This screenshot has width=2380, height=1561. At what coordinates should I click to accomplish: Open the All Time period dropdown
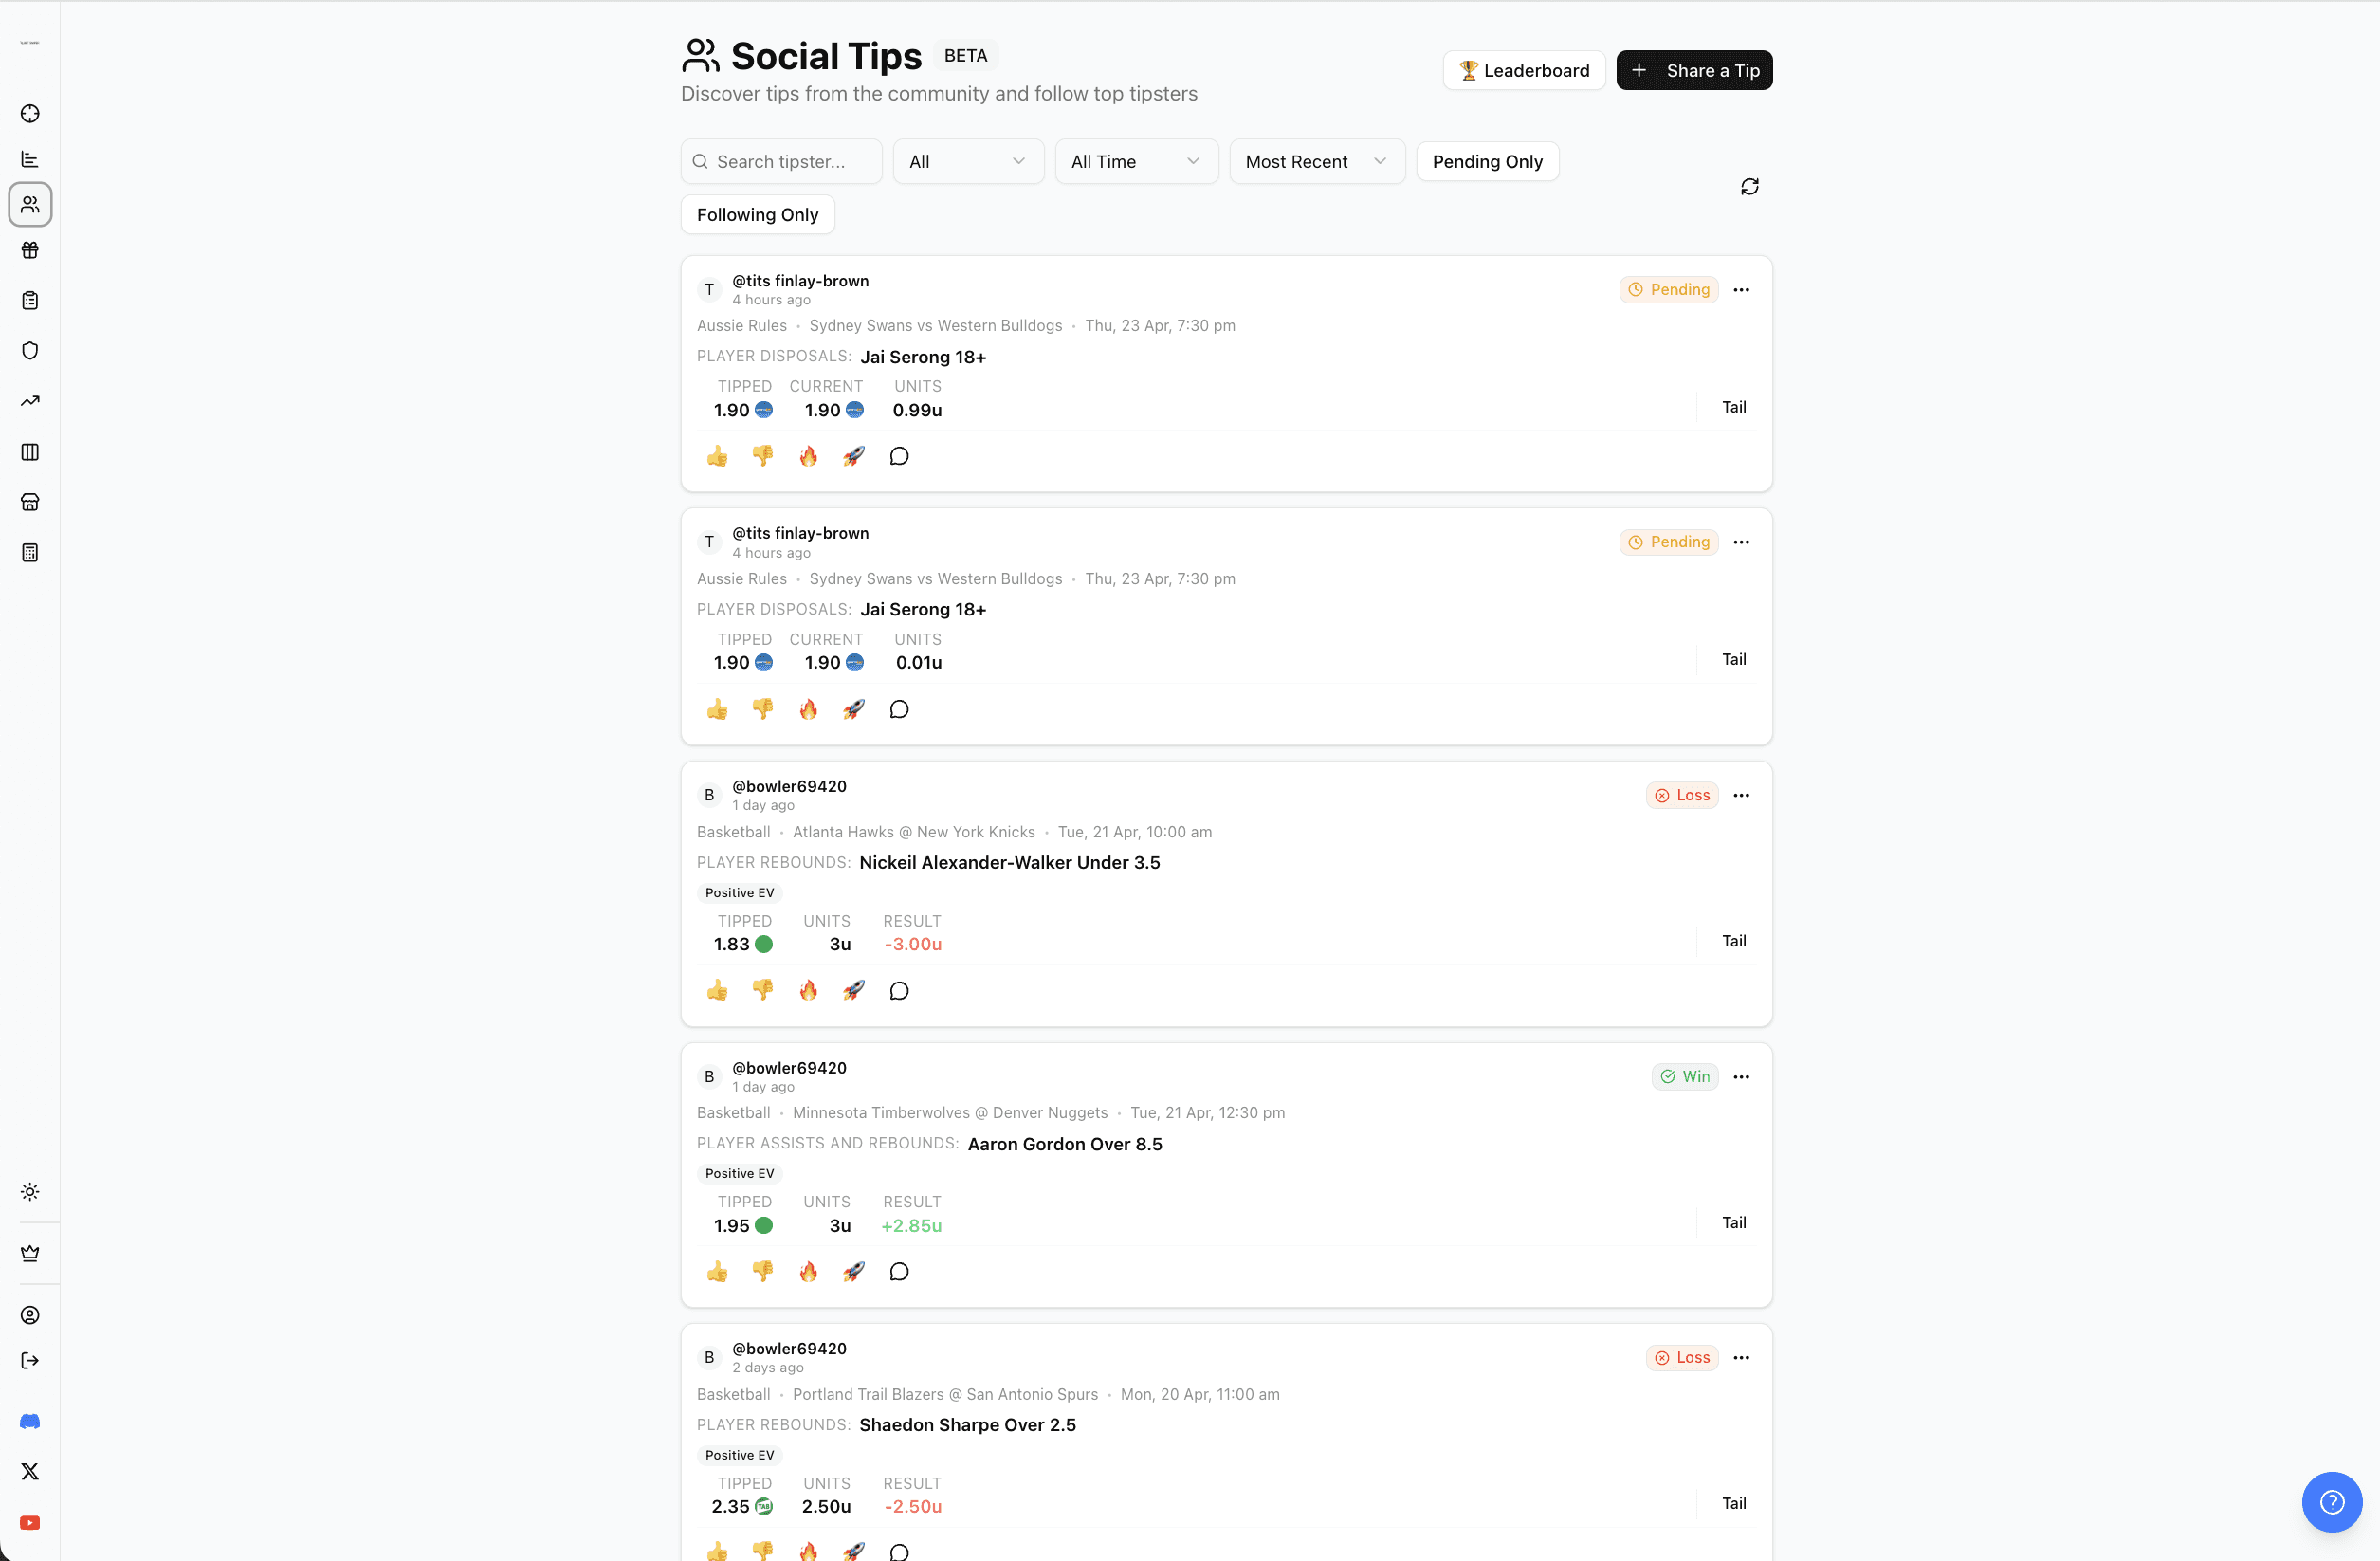(x=1135, y=162)
